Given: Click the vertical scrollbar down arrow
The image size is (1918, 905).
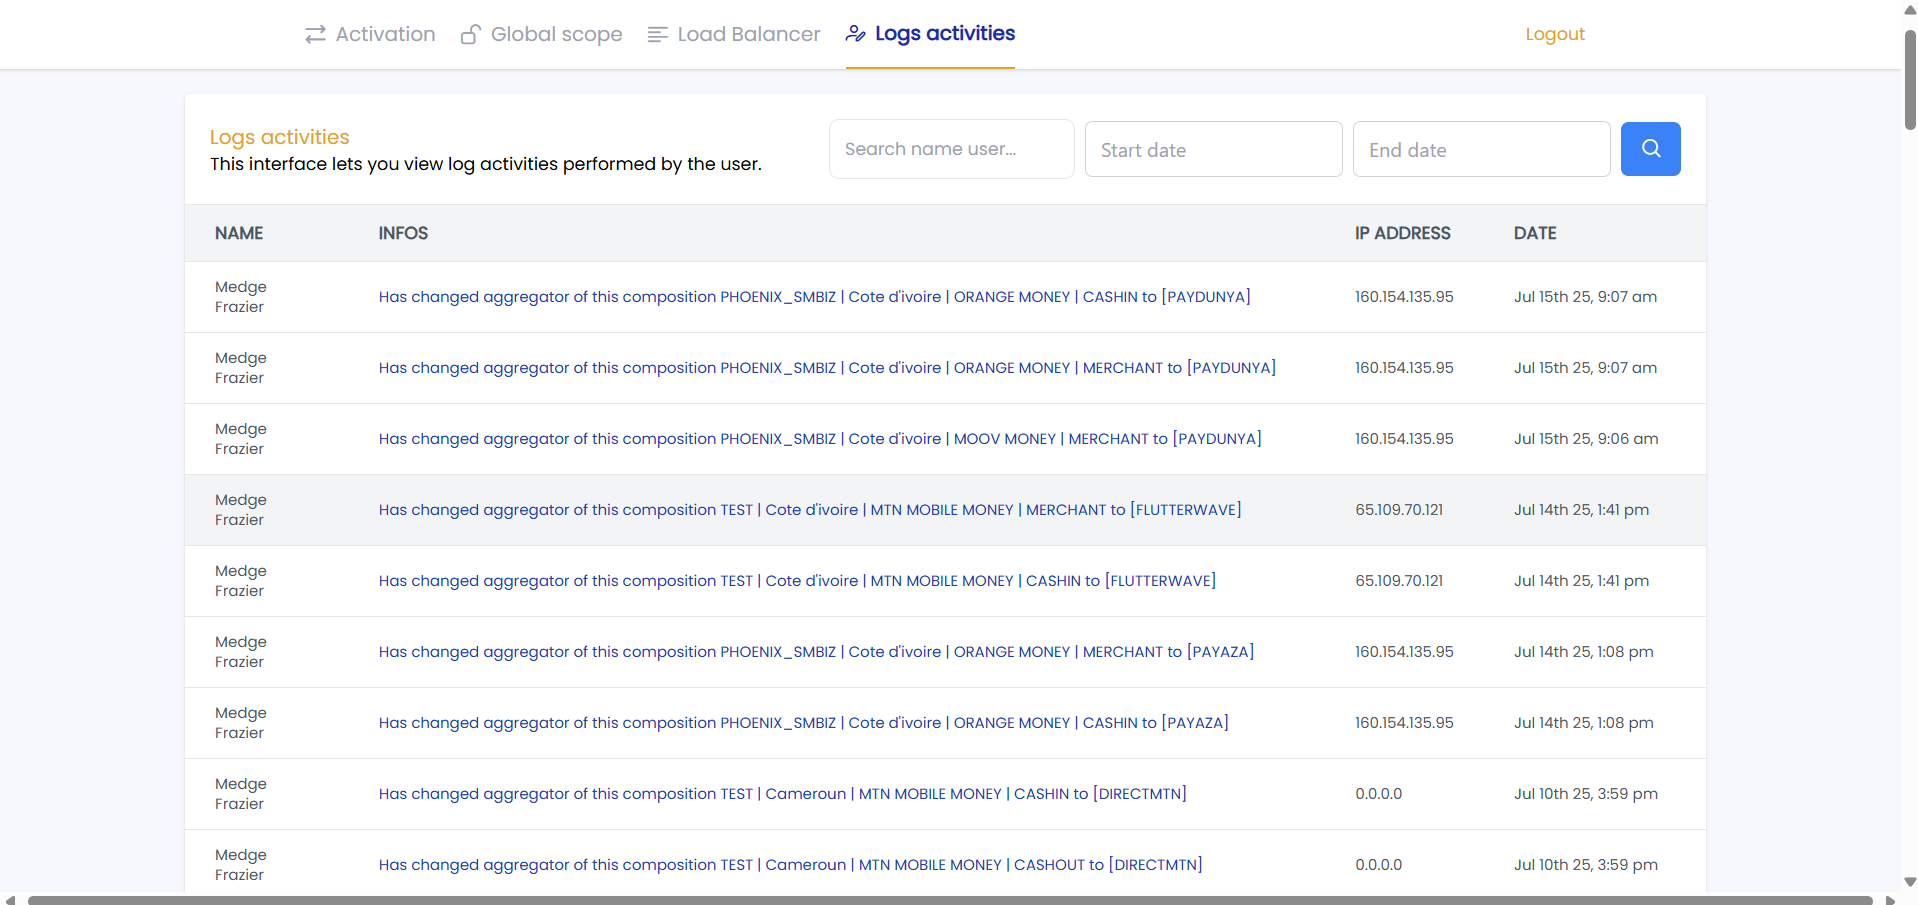Looking at the screenshot, I should (x=1909, y=882).
